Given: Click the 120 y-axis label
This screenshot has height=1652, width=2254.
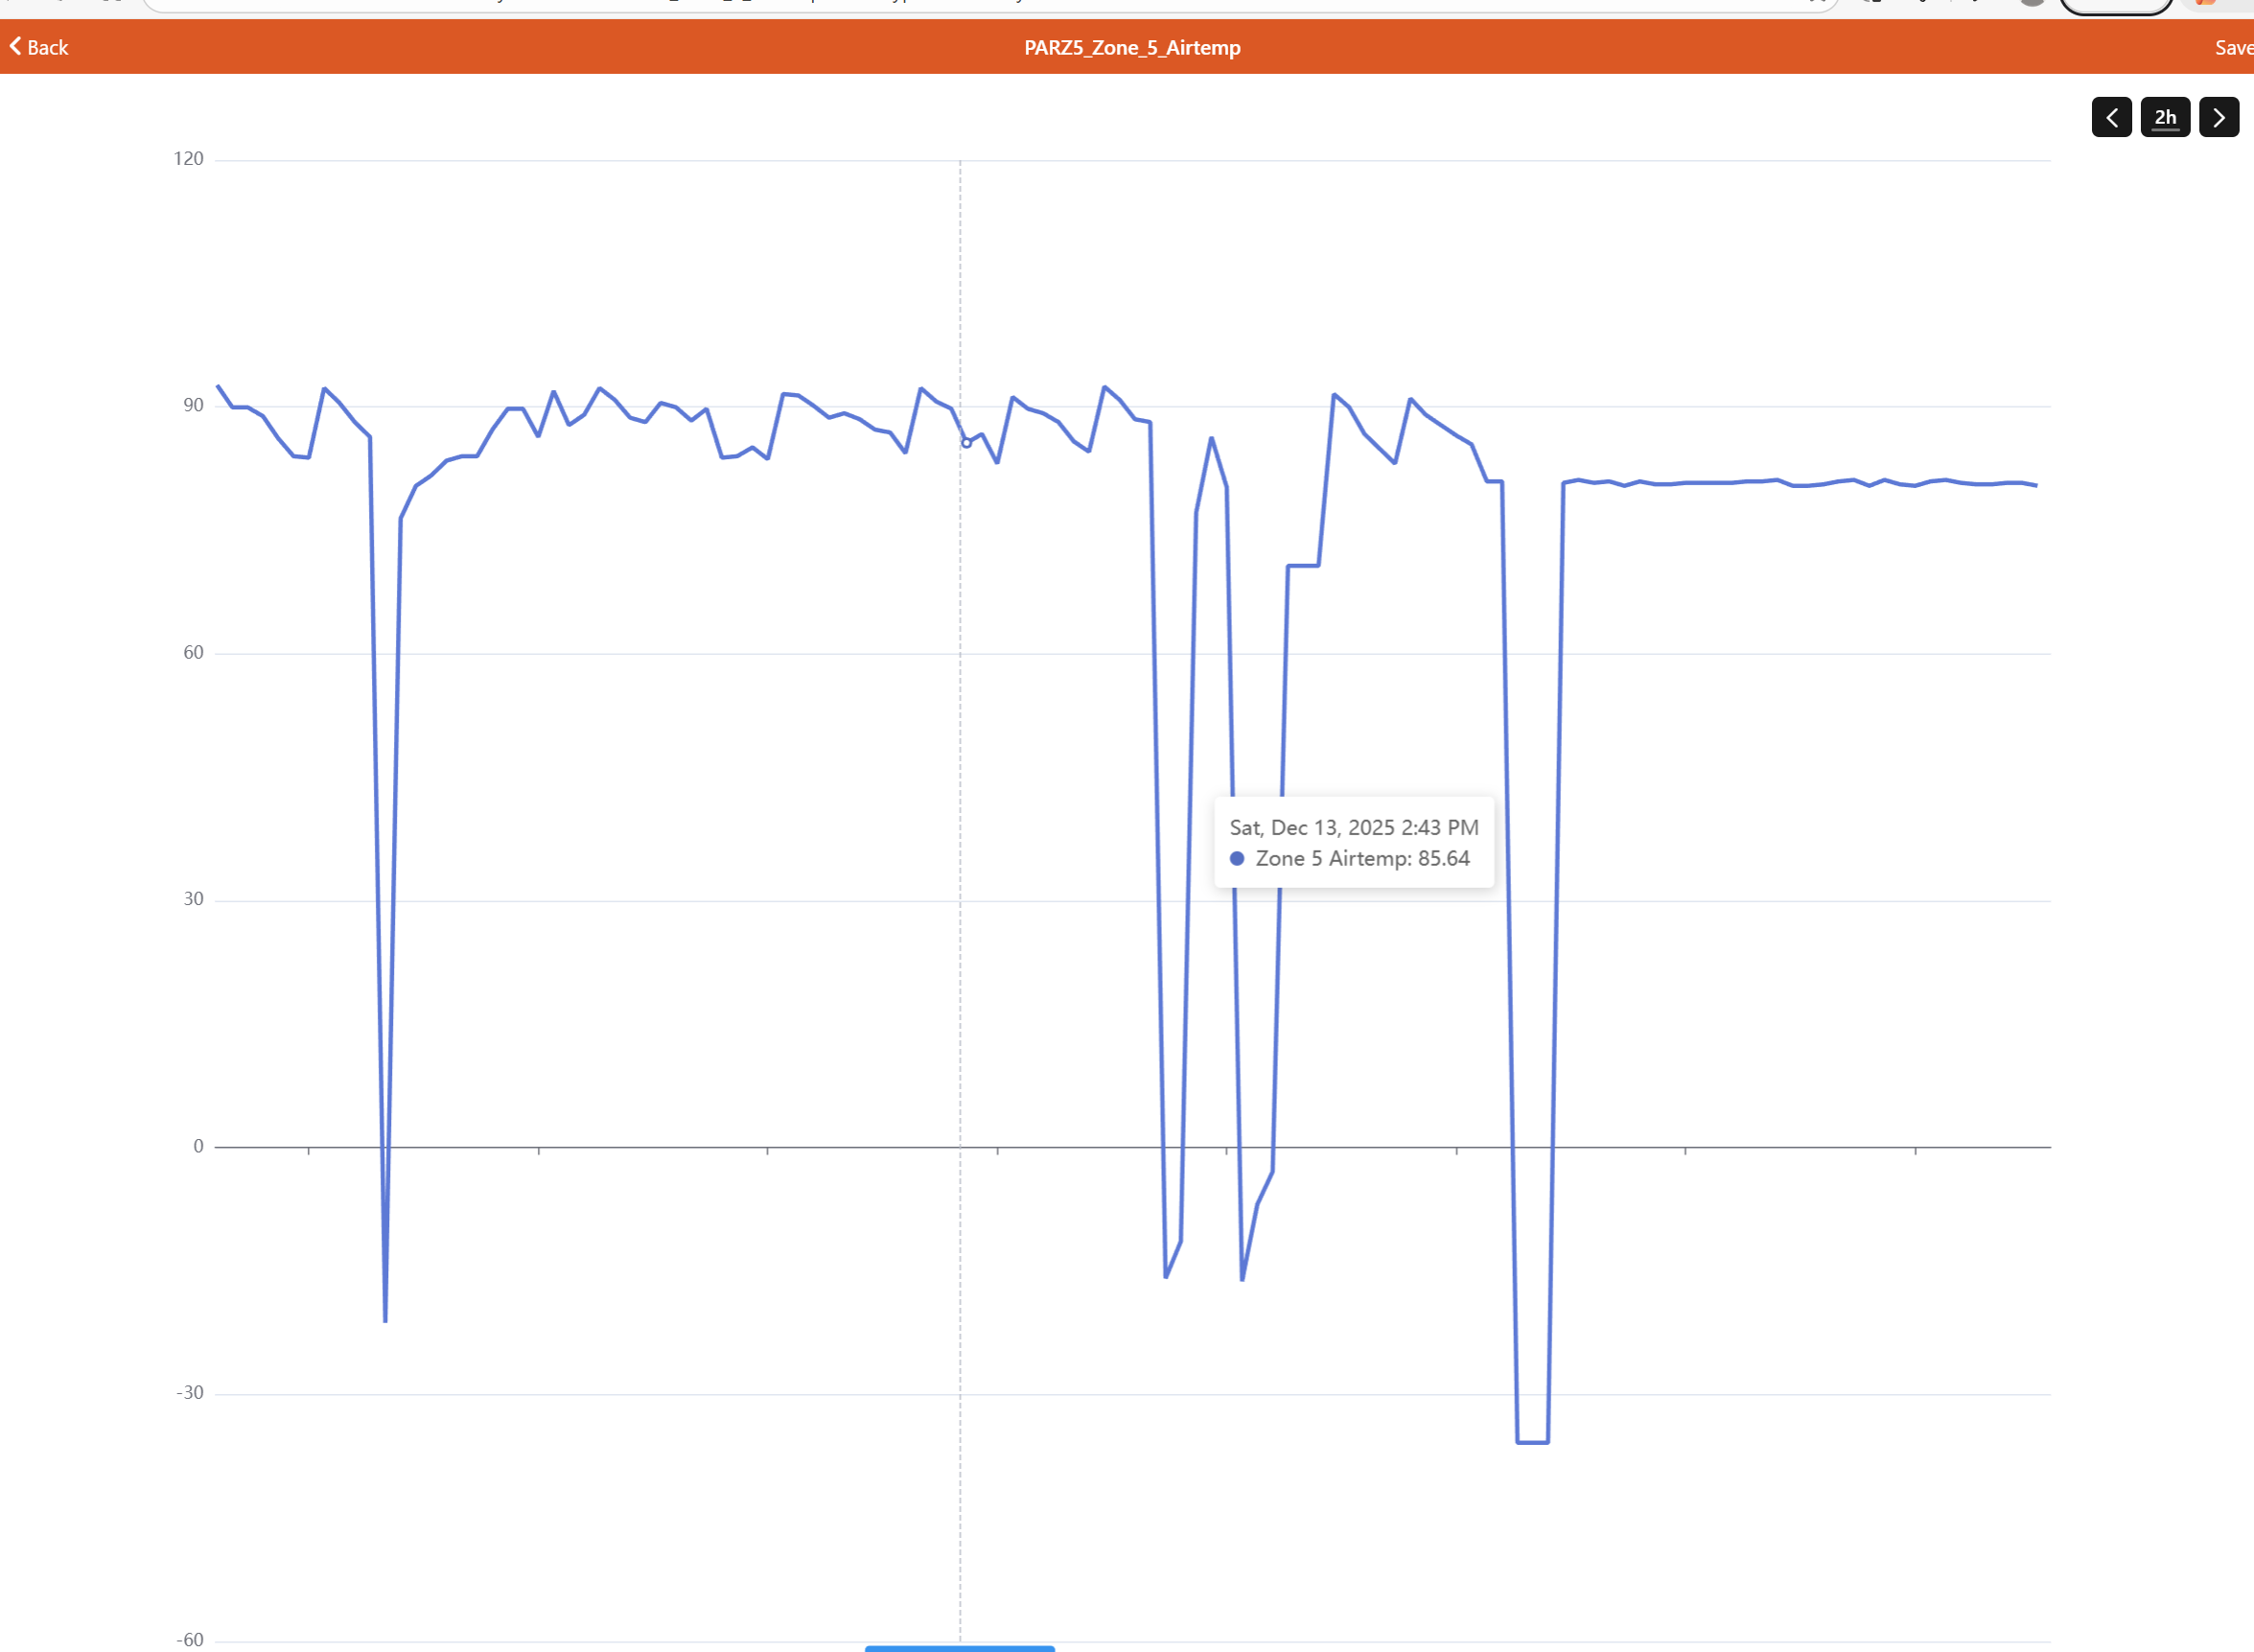Looking at the screenshot, I should pyautogui.click(x=188, y=159).
